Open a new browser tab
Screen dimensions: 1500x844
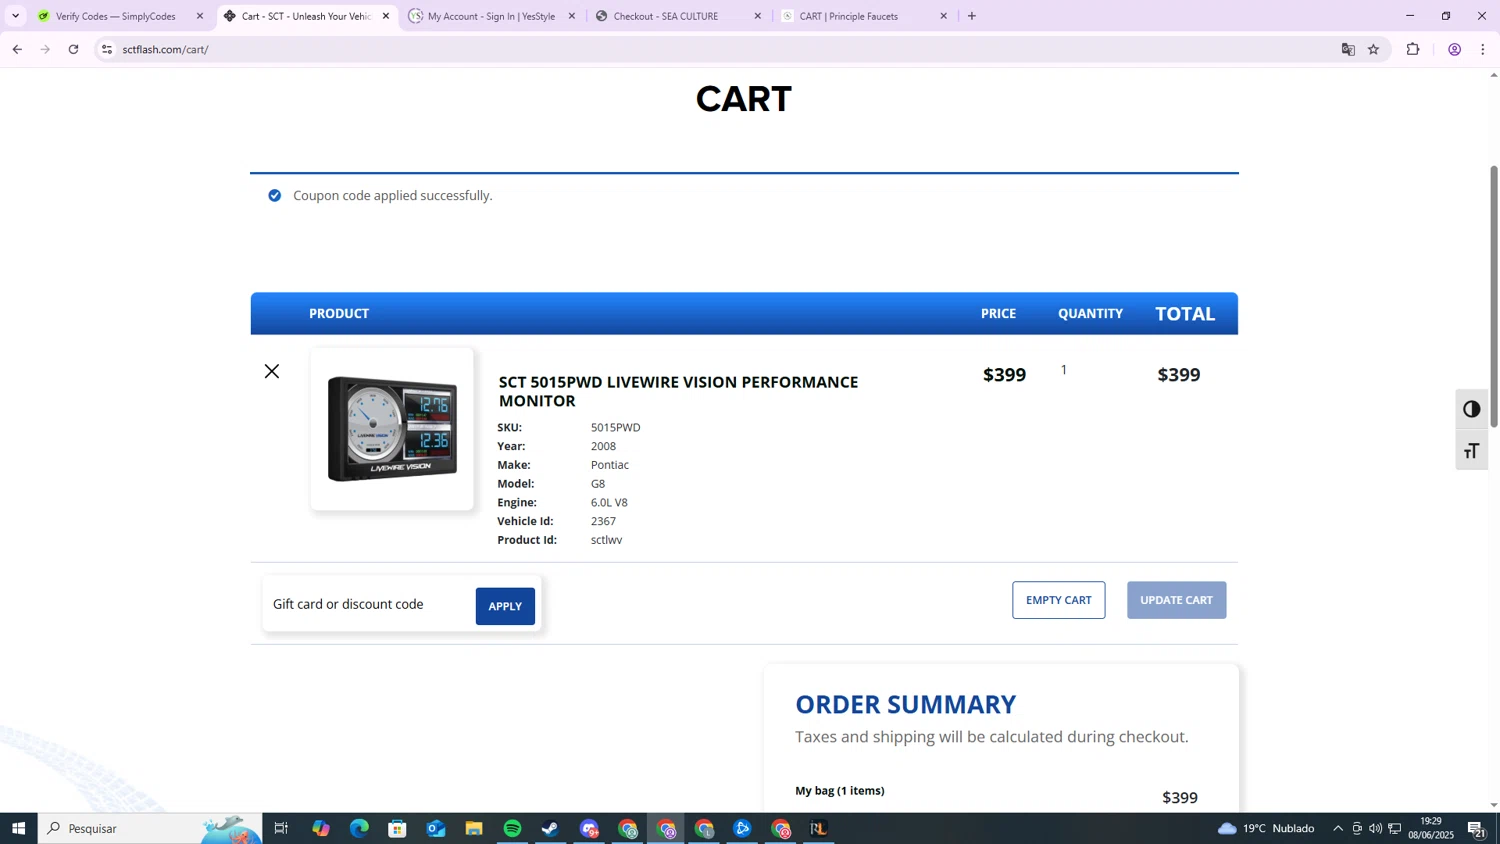point(972,16)
